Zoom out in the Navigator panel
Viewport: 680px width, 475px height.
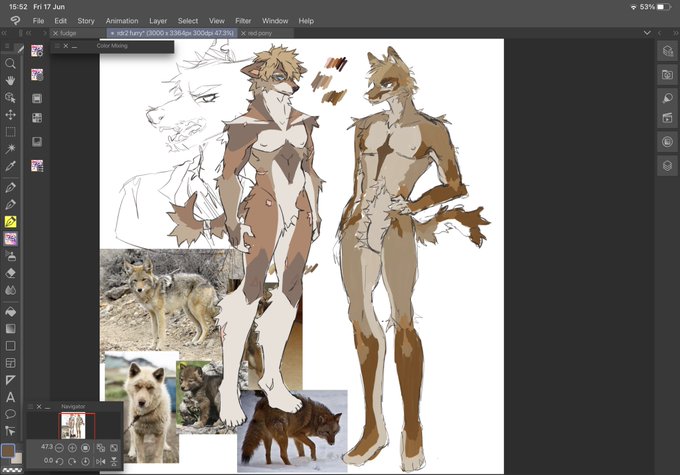tap(59, 448)
